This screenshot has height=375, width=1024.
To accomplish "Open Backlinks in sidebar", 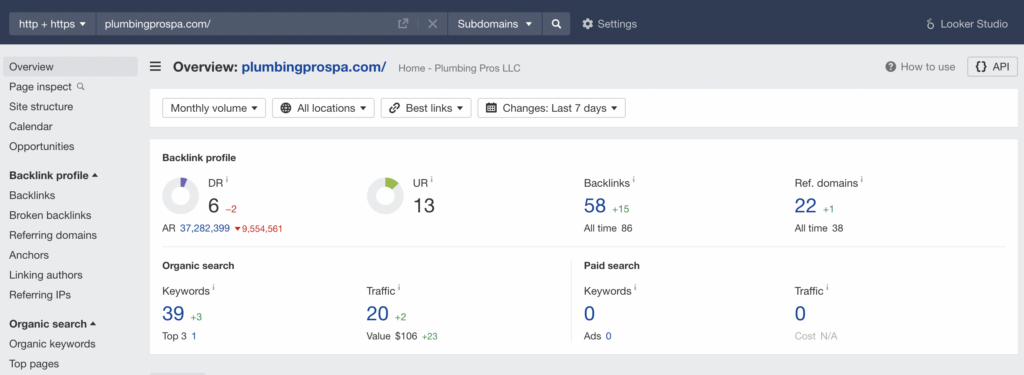I will [32, 195].
